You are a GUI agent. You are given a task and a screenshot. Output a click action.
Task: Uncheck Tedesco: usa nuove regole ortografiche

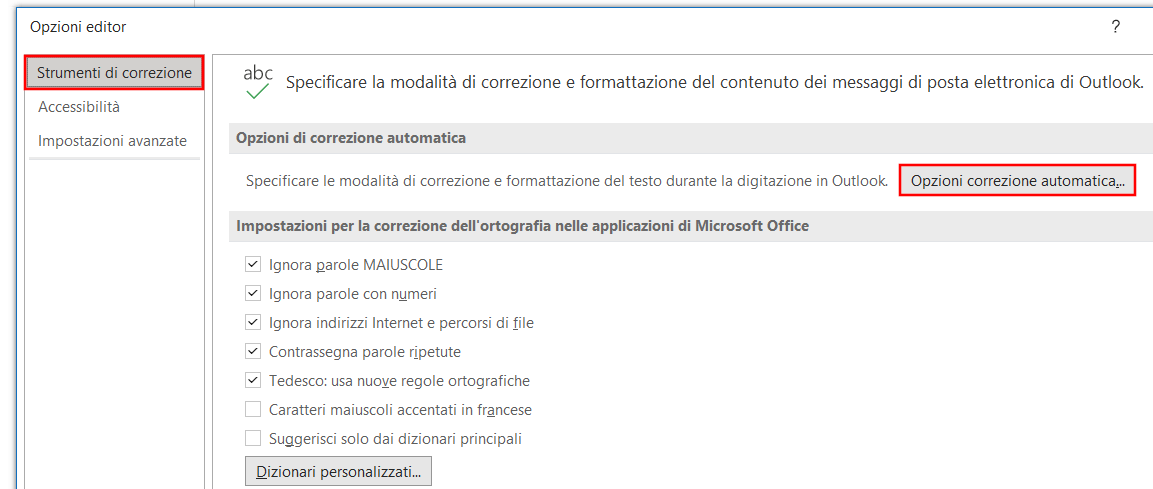point(253,381)
